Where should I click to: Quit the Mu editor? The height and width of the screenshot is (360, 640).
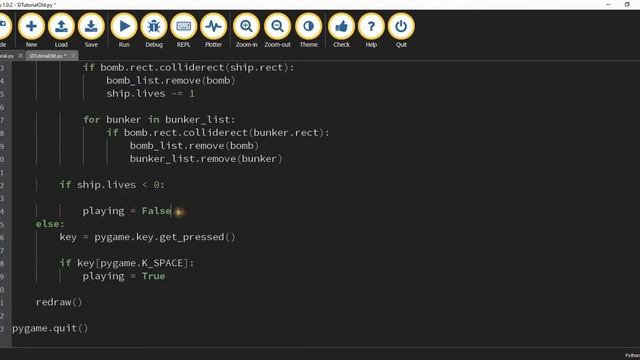[x=401, y=30]
